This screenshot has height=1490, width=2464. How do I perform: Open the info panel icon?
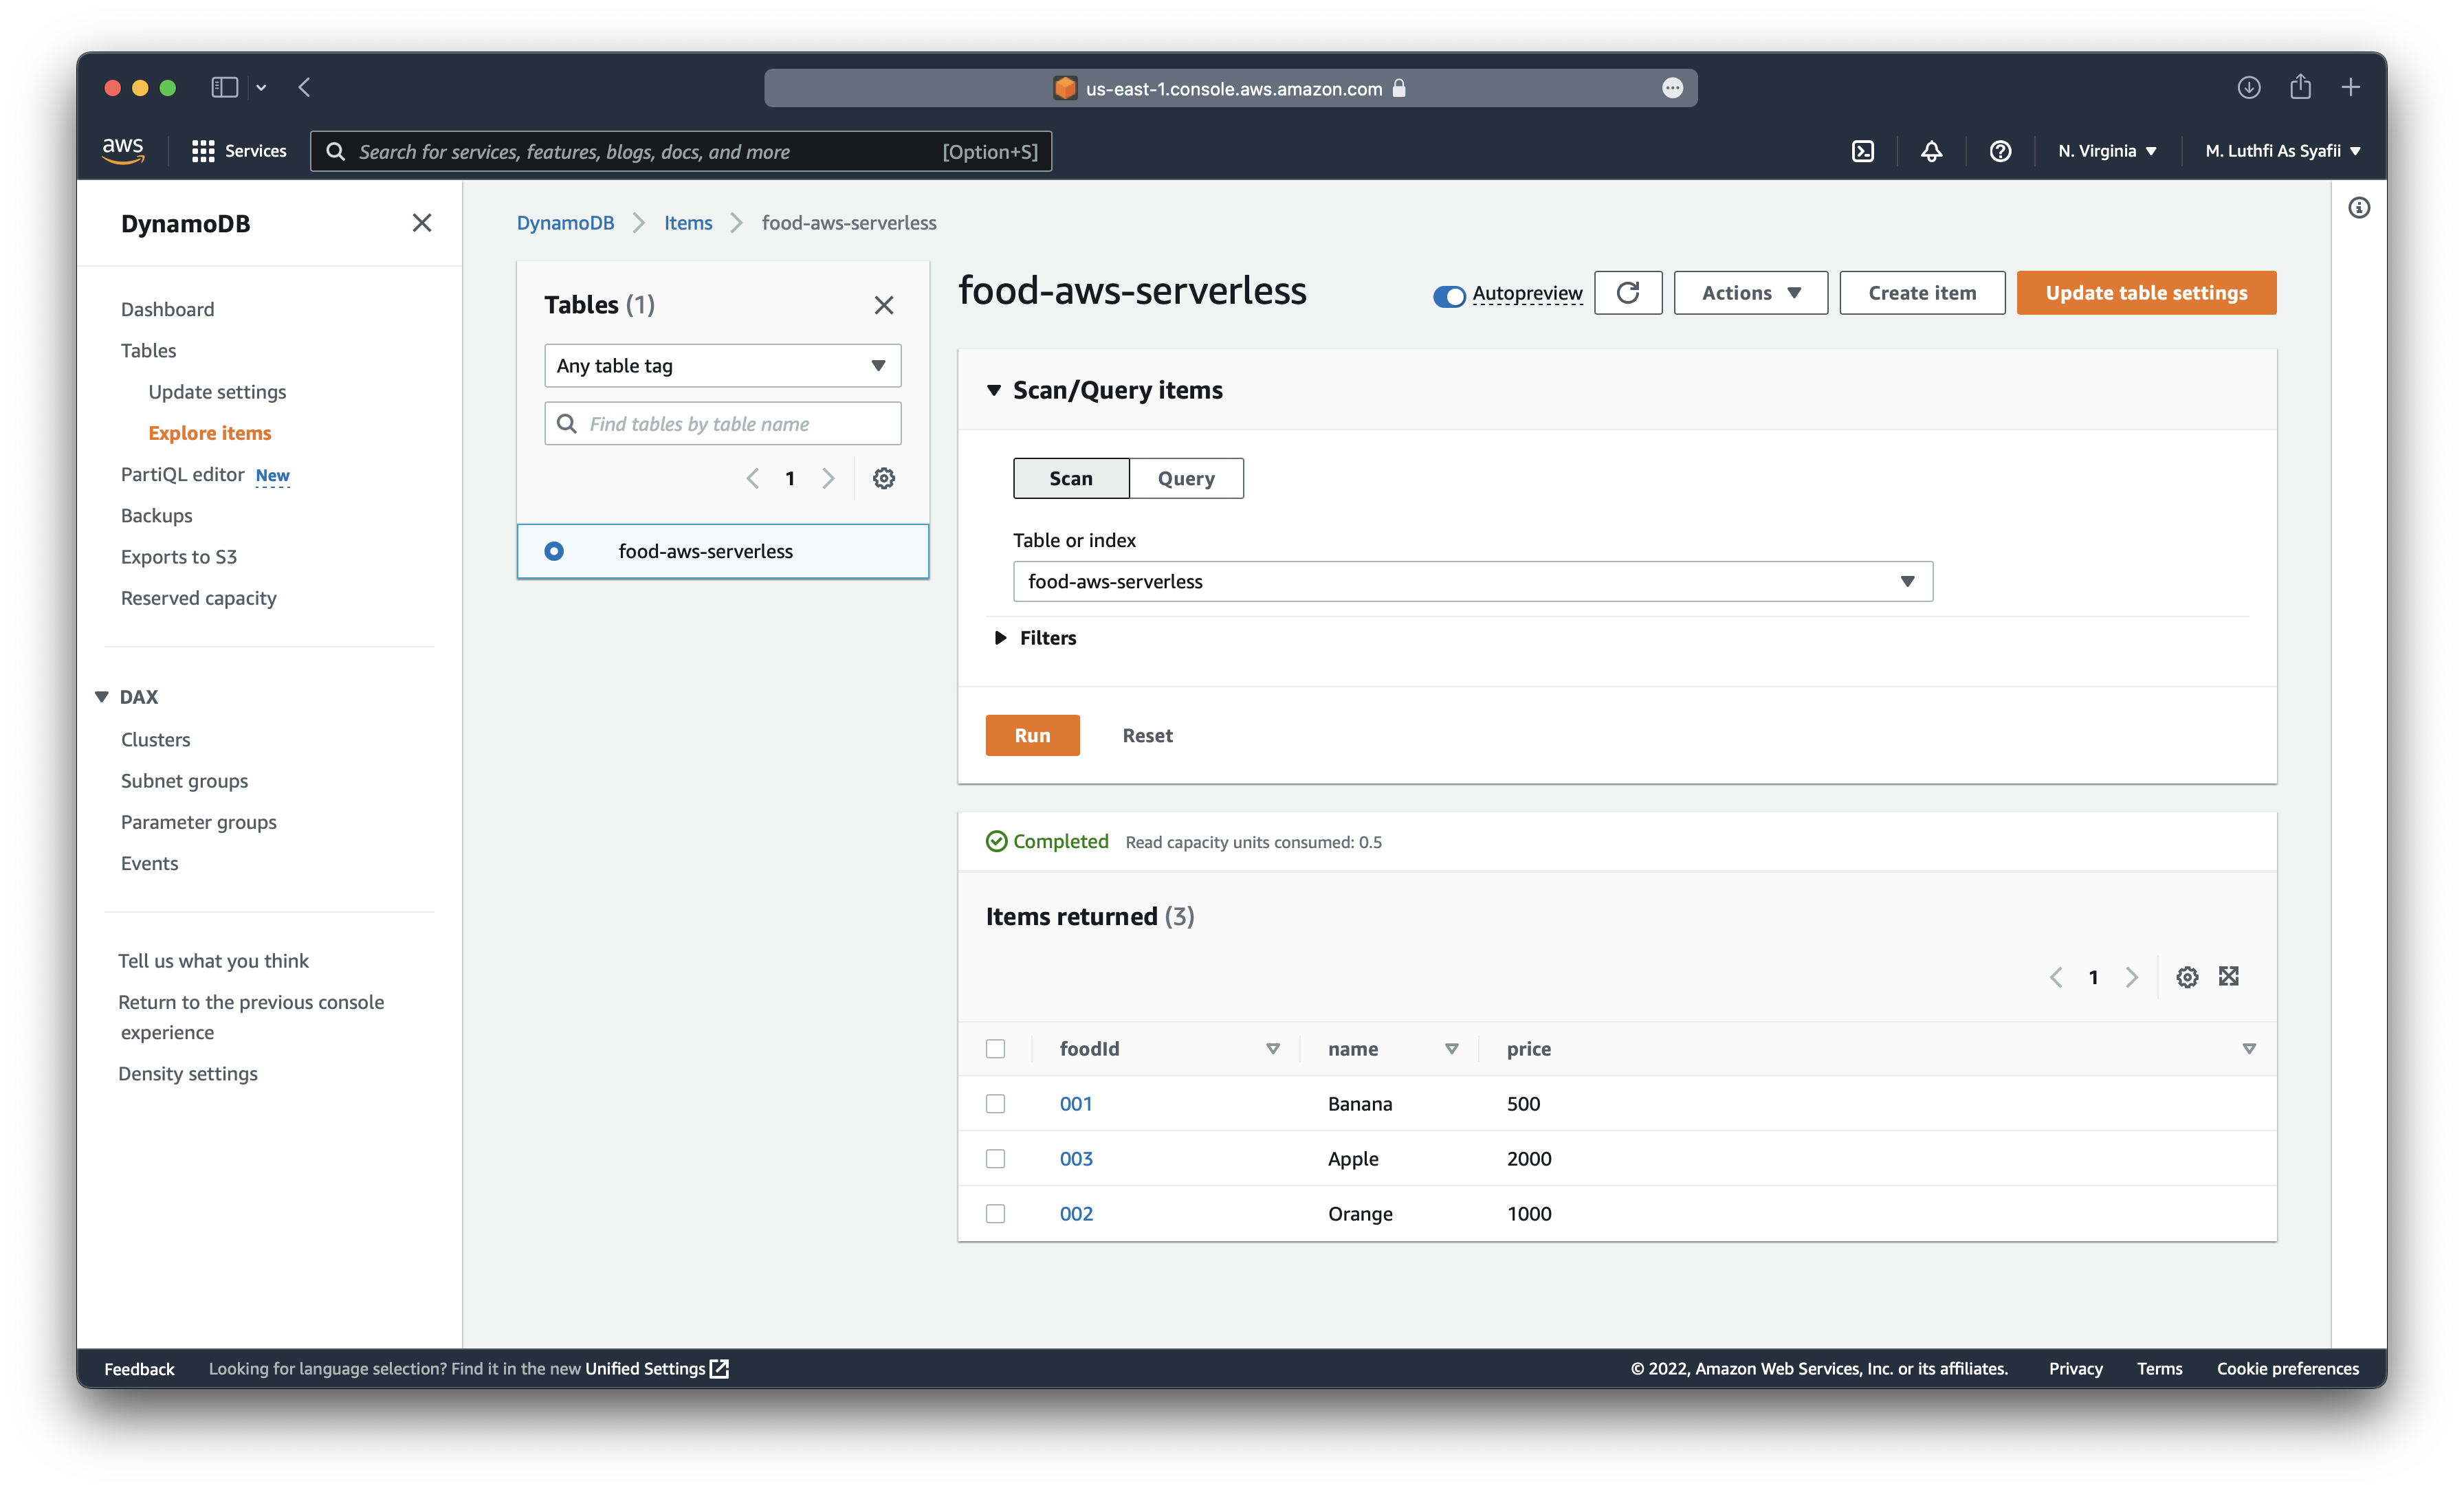[x=2359, y=208]
